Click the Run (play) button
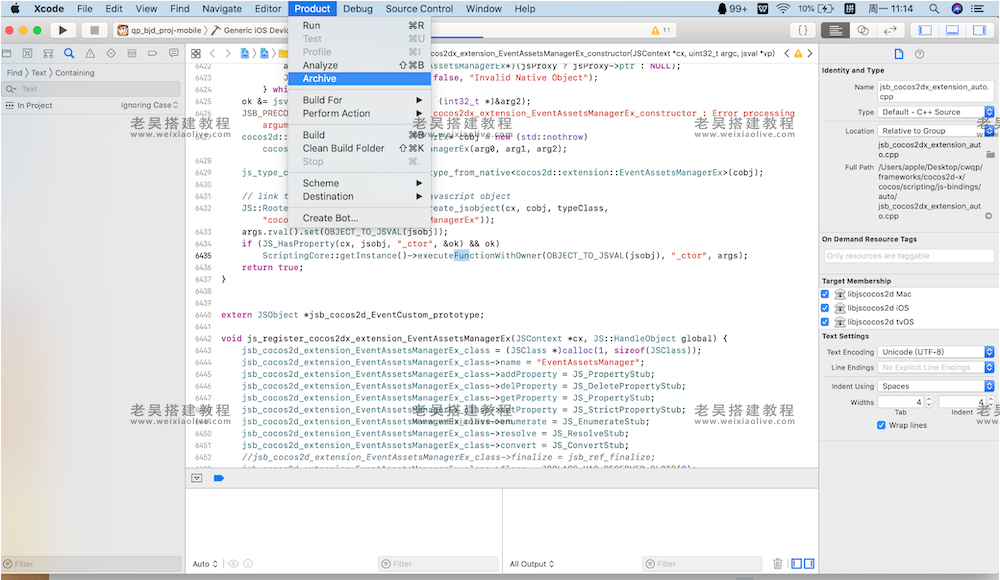Screen dimensions: 1000x580 click(64, 31)
